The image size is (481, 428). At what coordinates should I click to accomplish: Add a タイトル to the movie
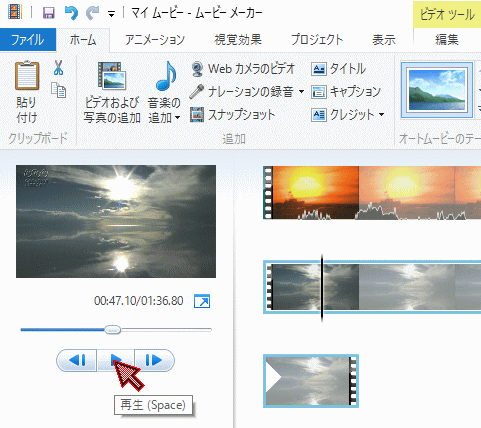coord(338,69)
